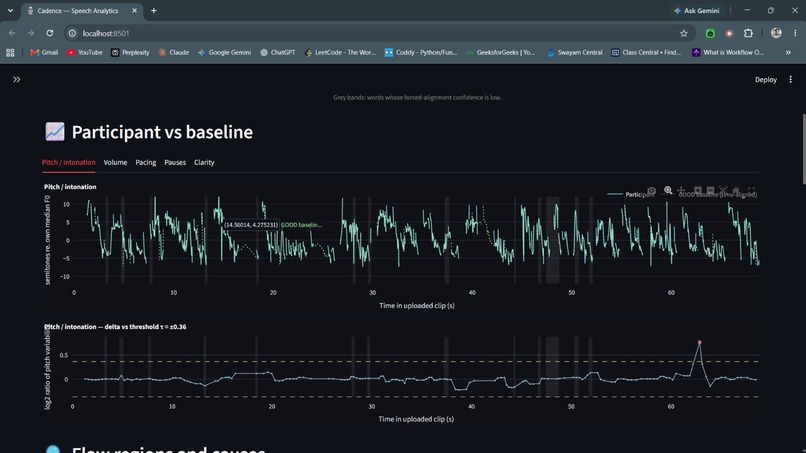Open the Chrome profile avatar
This screenshot has height=453, width=806.
[776, 33]
